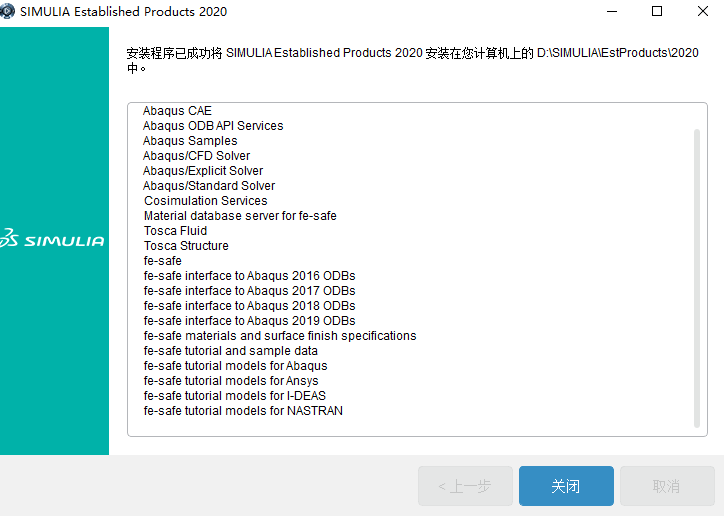724x516 pixels.
Task: Select fe-safe interface to Abaqus 2018 ODBs
Action: tap(249, 306)
